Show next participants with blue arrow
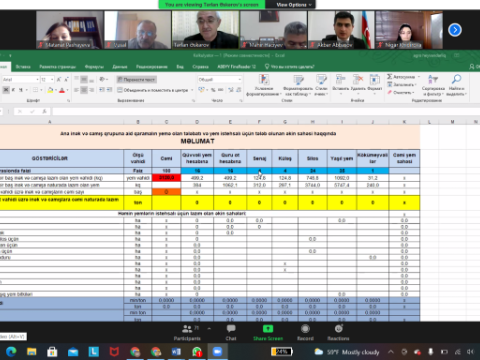Screen dimensions: 480x360 point(455,30)
